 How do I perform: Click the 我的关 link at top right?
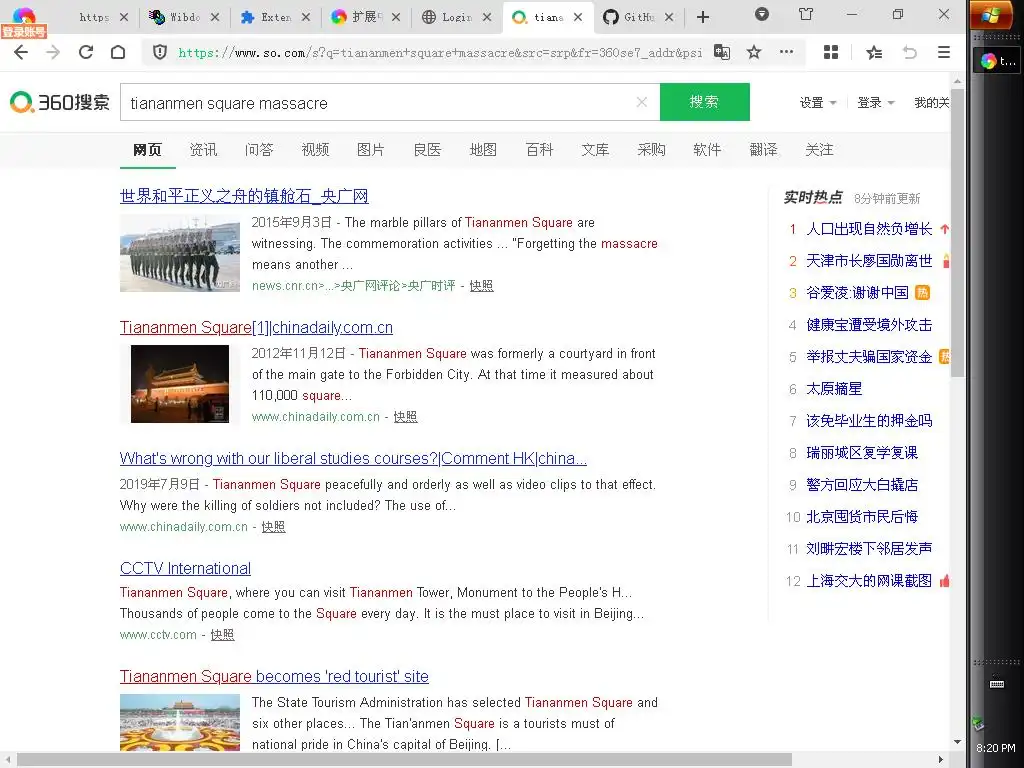pyautogui.click(x=932, y=103)
